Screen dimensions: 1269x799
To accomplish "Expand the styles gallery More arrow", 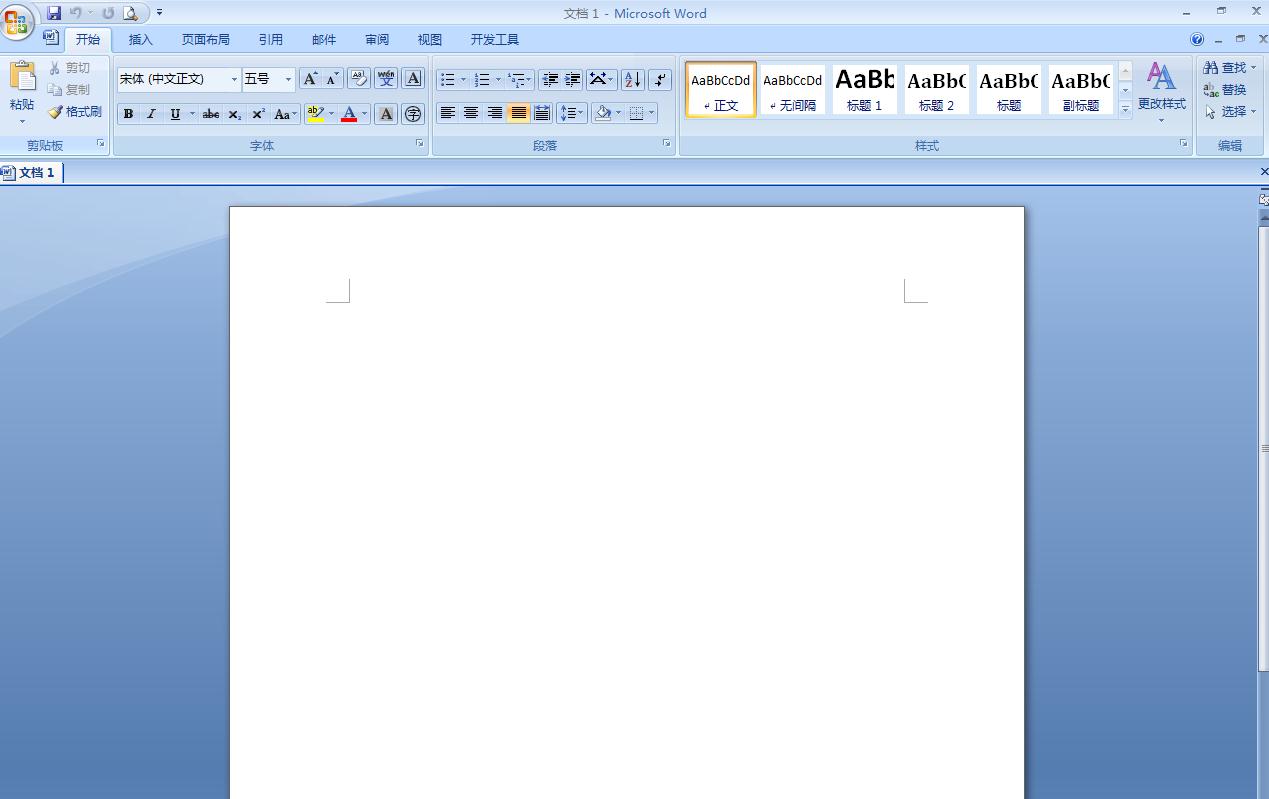I will click(x=1125, y=108).
